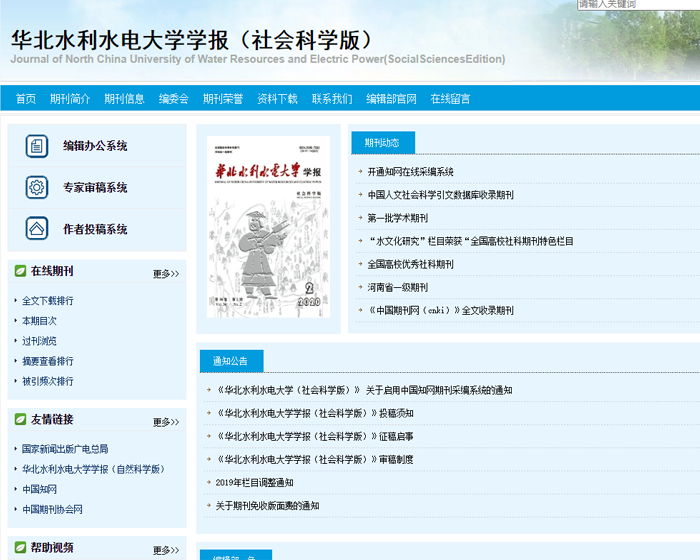Open the 过刊浏览 link
Screen dimensions: 700x560
[39, 341]
